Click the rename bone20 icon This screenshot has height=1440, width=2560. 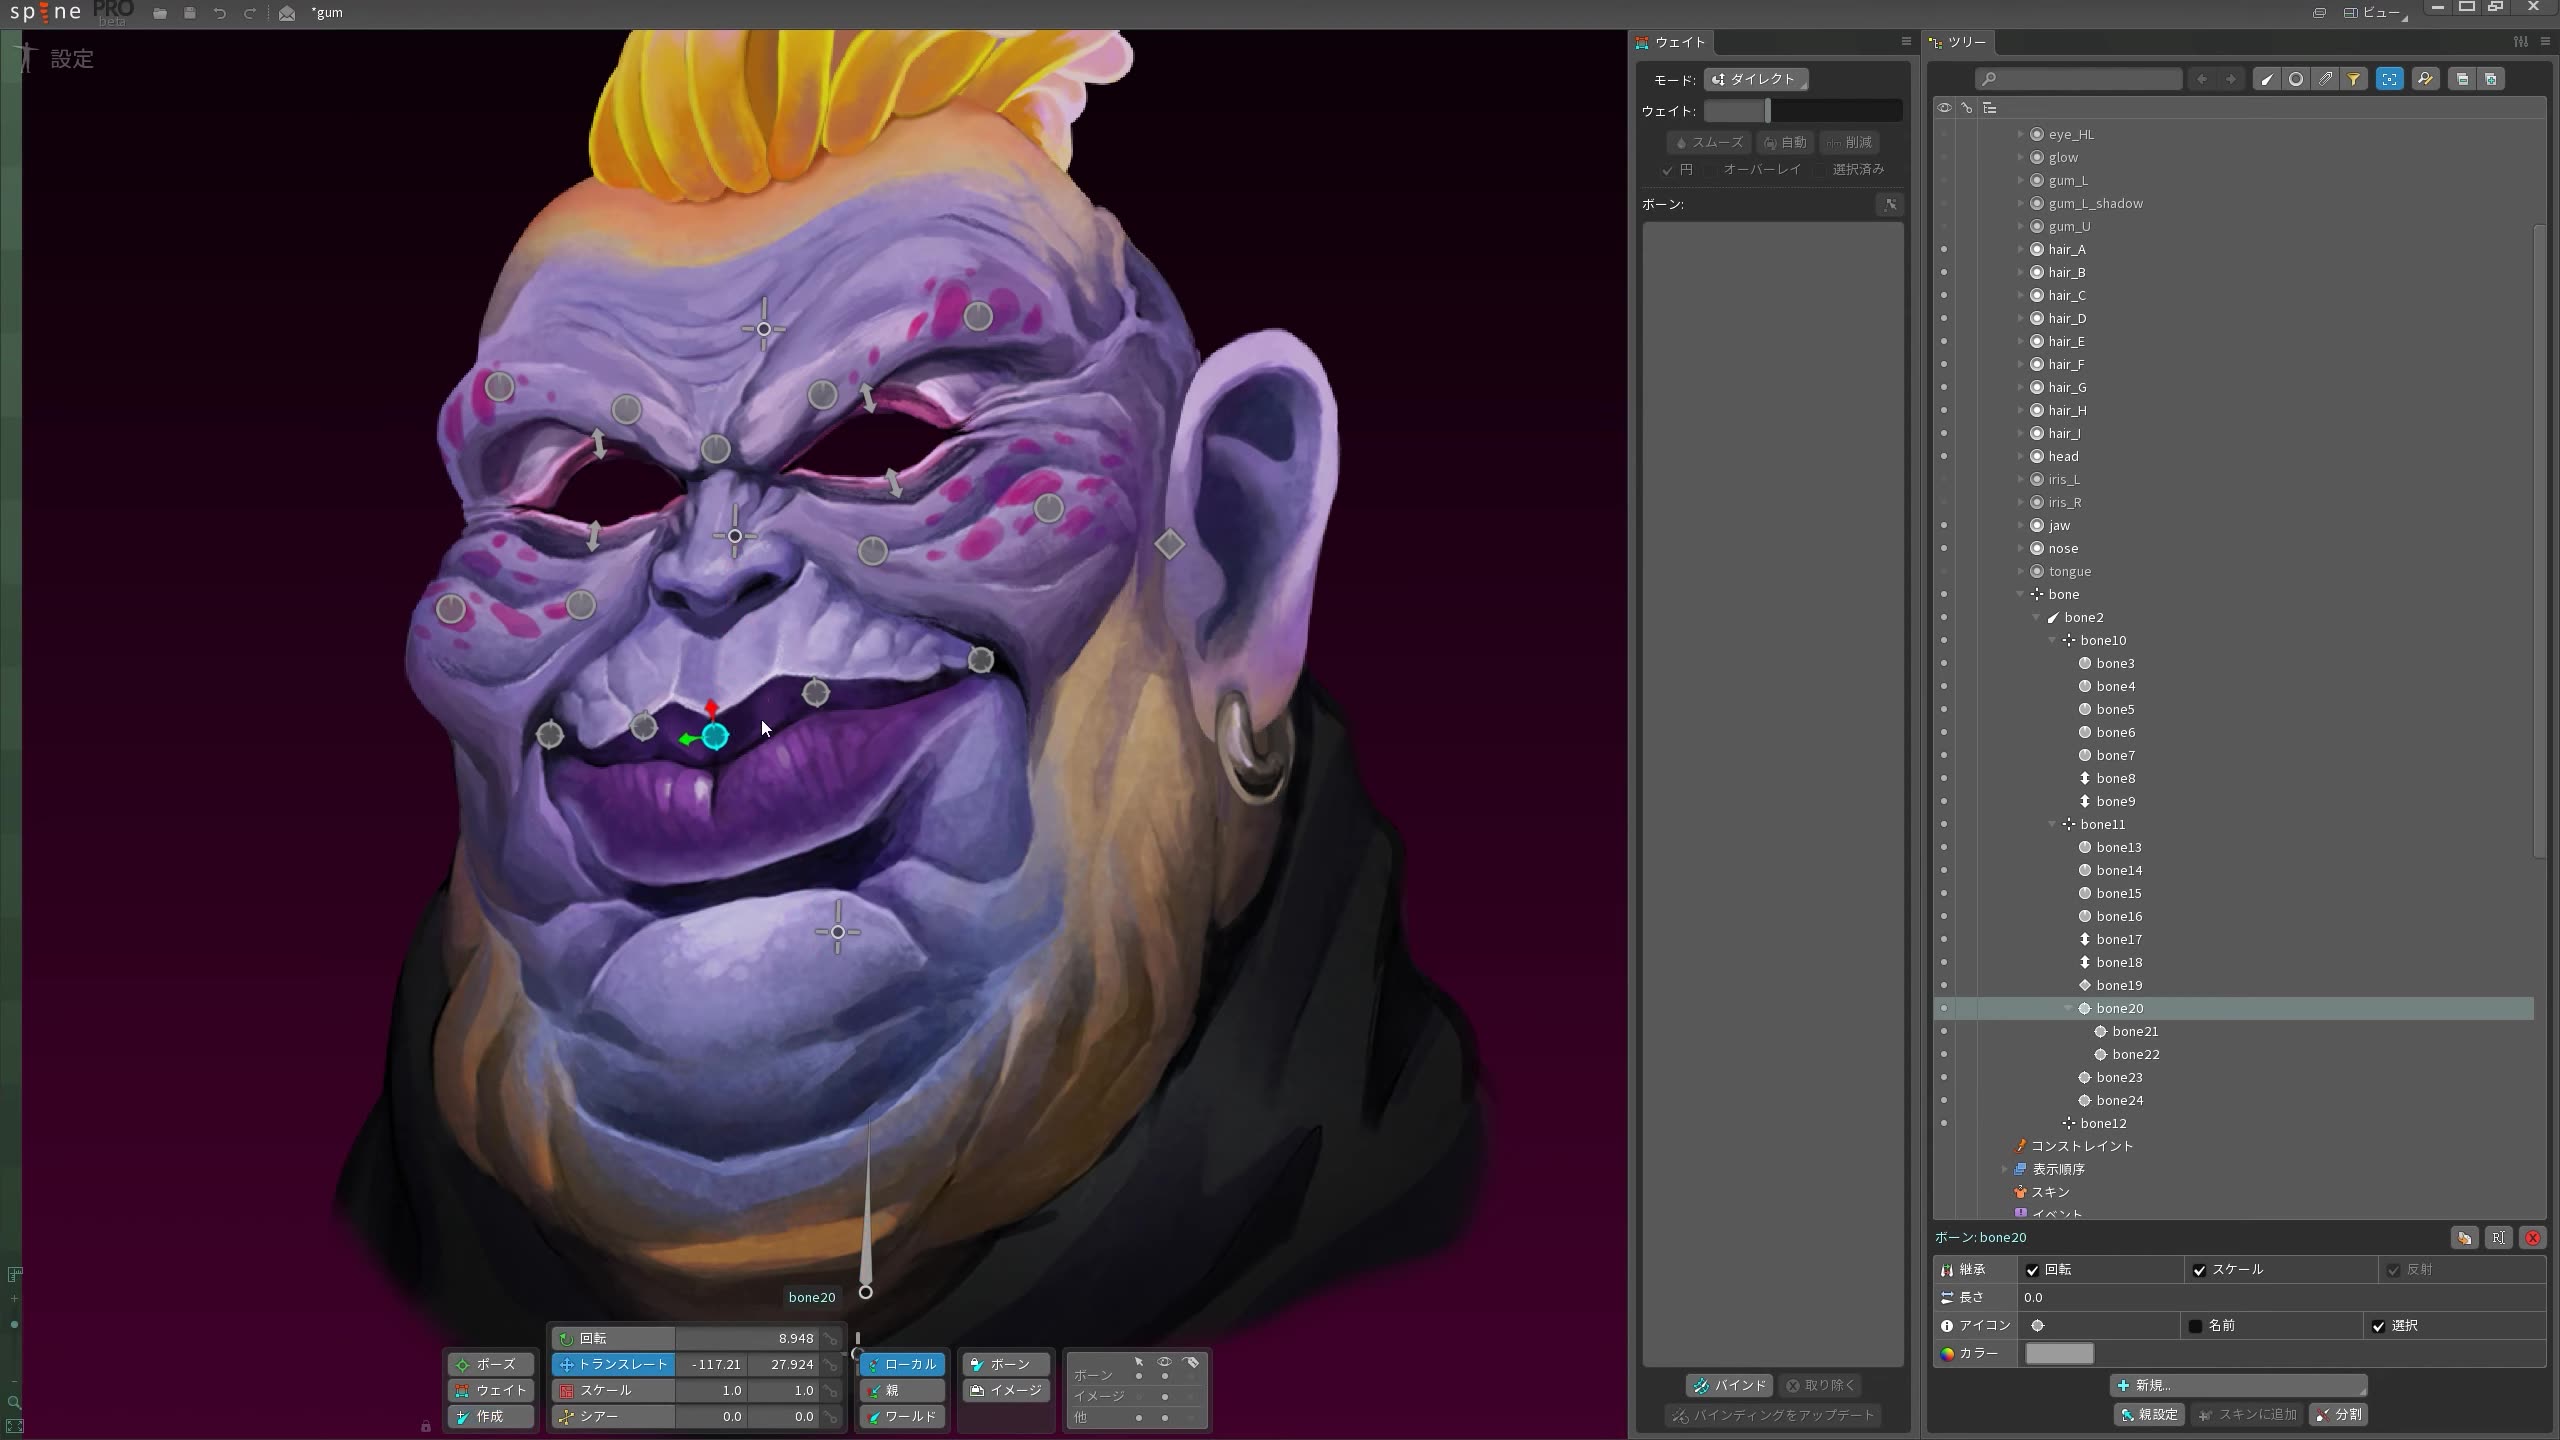[x=2498, y=1238]
